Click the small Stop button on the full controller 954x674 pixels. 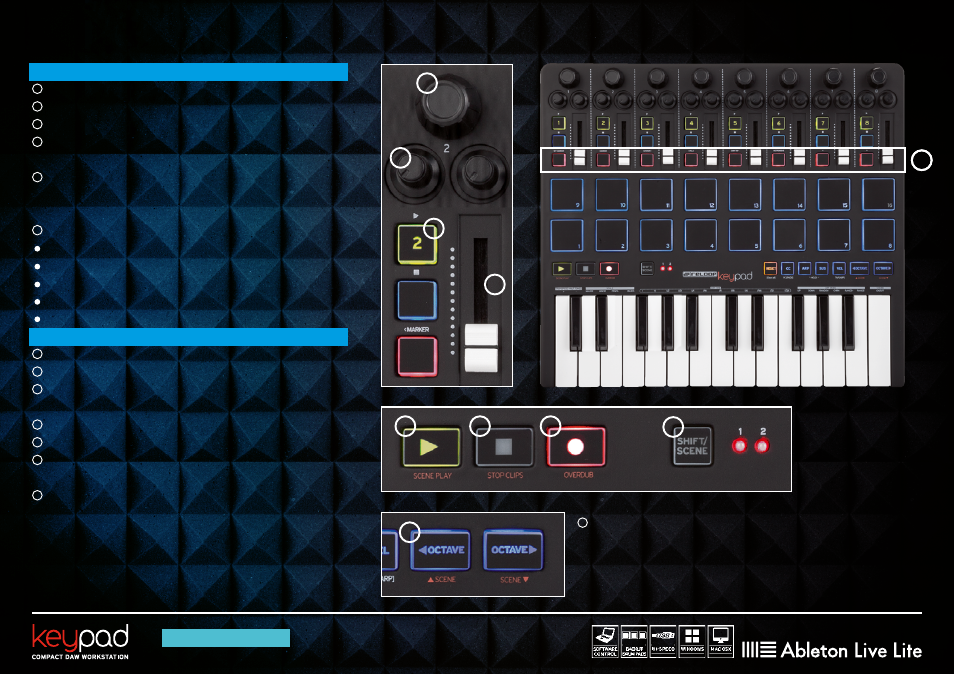pyautogui.click(x=585, y=268)
